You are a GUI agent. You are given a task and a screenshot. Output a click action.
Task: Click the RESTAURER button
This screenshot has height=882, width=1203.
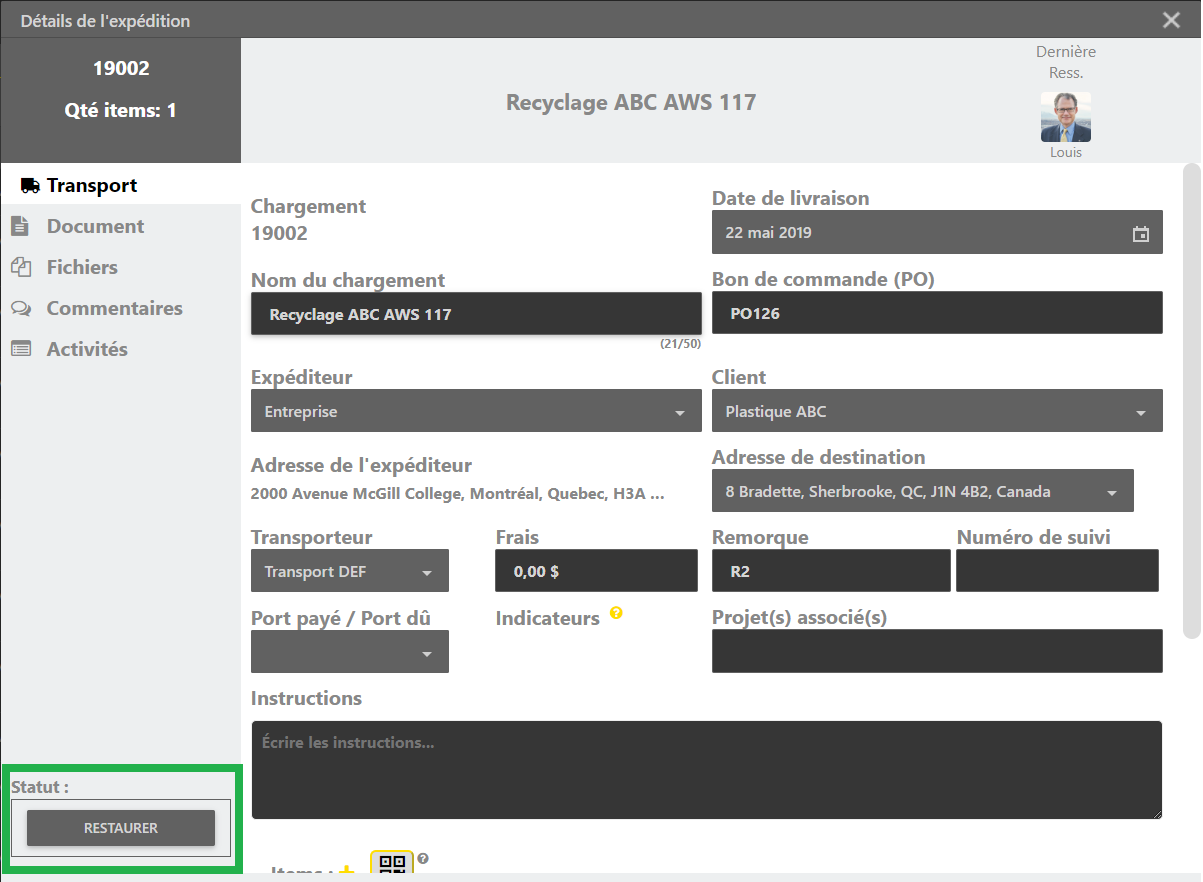pos(121,828)
